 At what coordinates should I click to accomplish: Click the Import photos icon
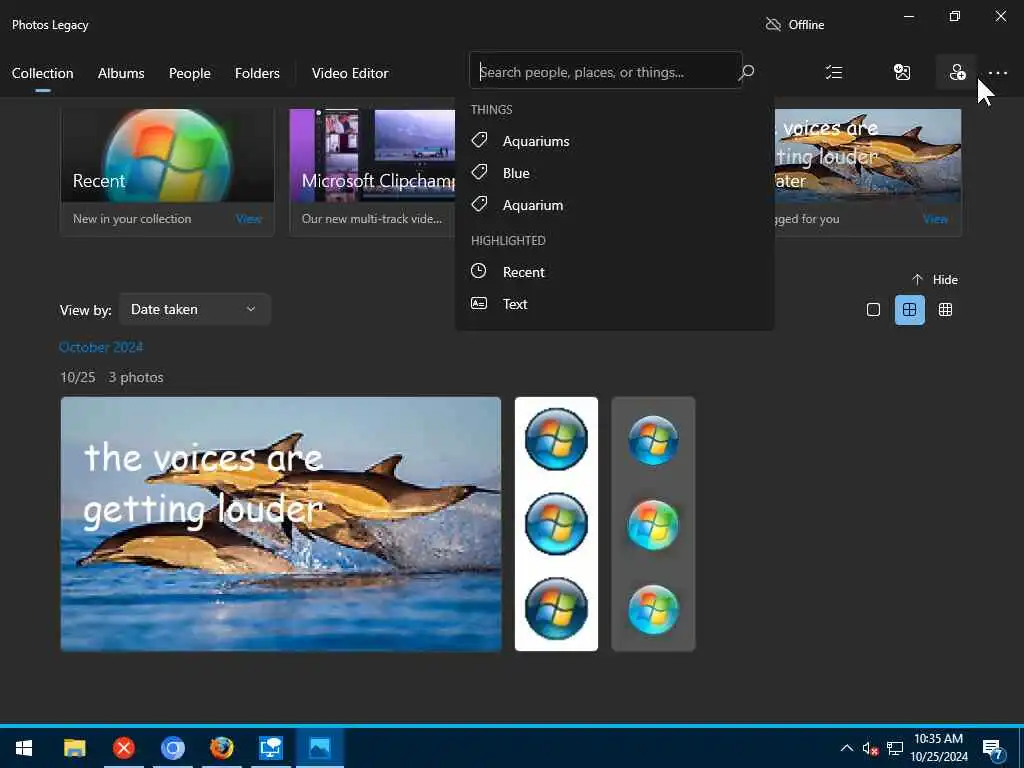[x=902, y=72]
